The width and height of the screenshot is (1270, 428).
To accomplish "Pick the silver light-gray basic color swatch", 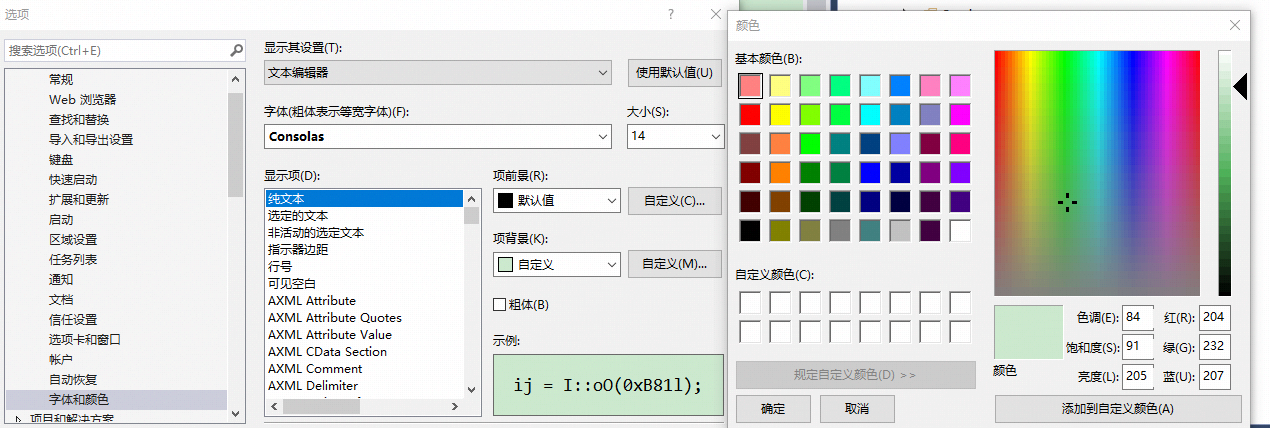I will click(900, 230).
